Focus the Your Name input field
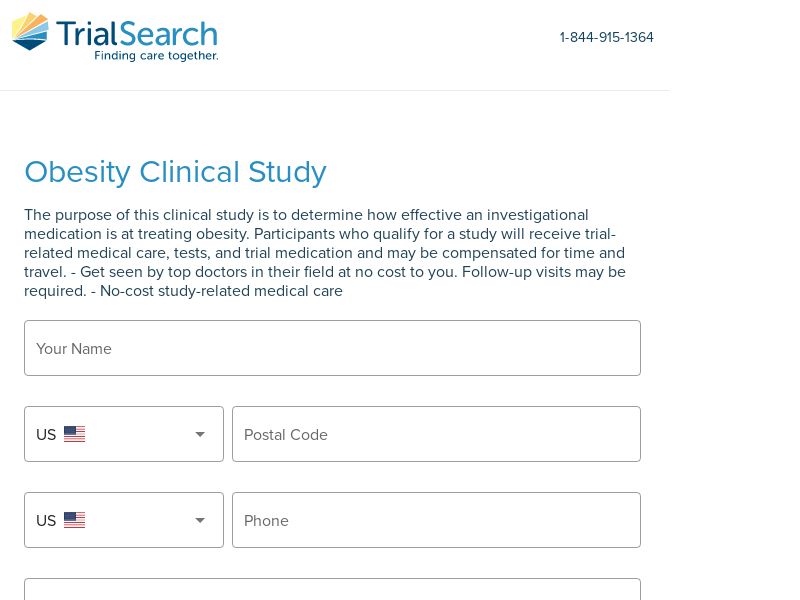 [x=332, y=348]
